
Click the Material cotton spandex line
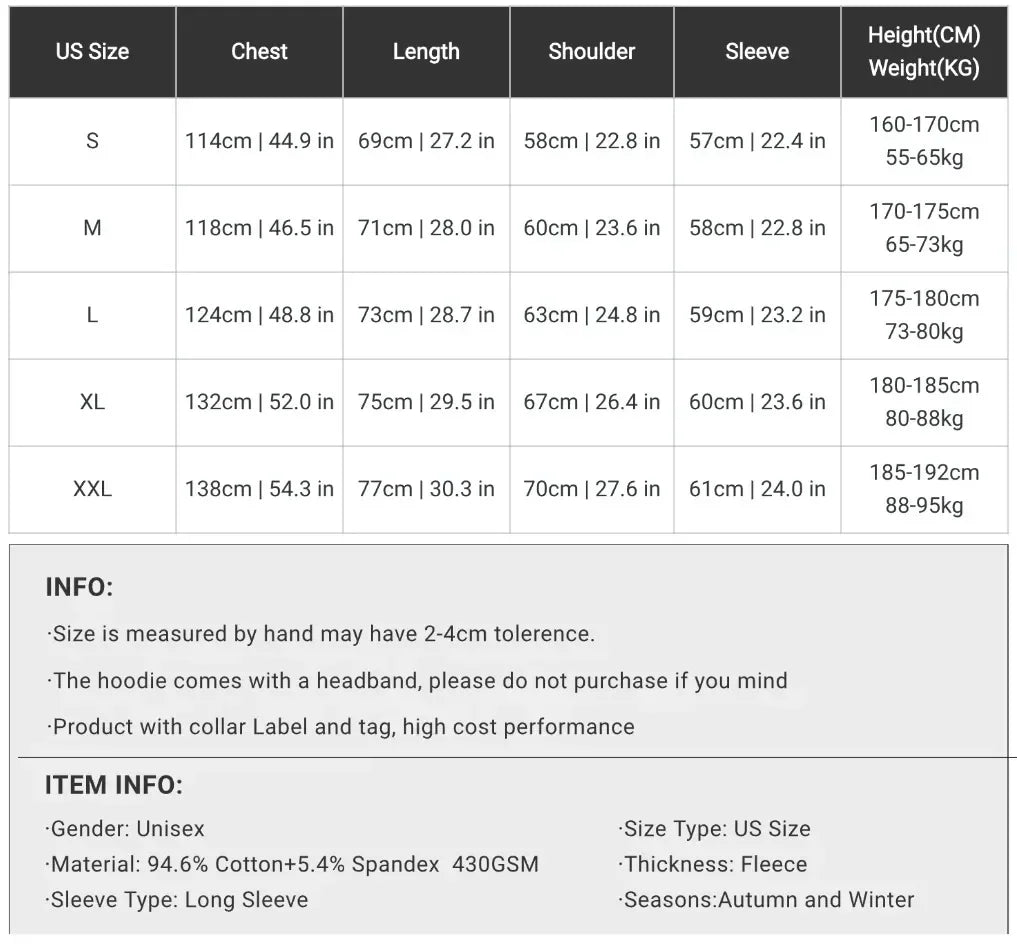click(x=293, y=864)
